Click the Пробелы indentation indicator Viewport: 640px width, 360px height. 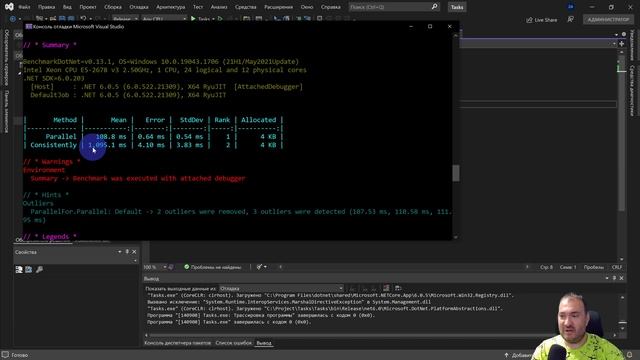[593, 267]
